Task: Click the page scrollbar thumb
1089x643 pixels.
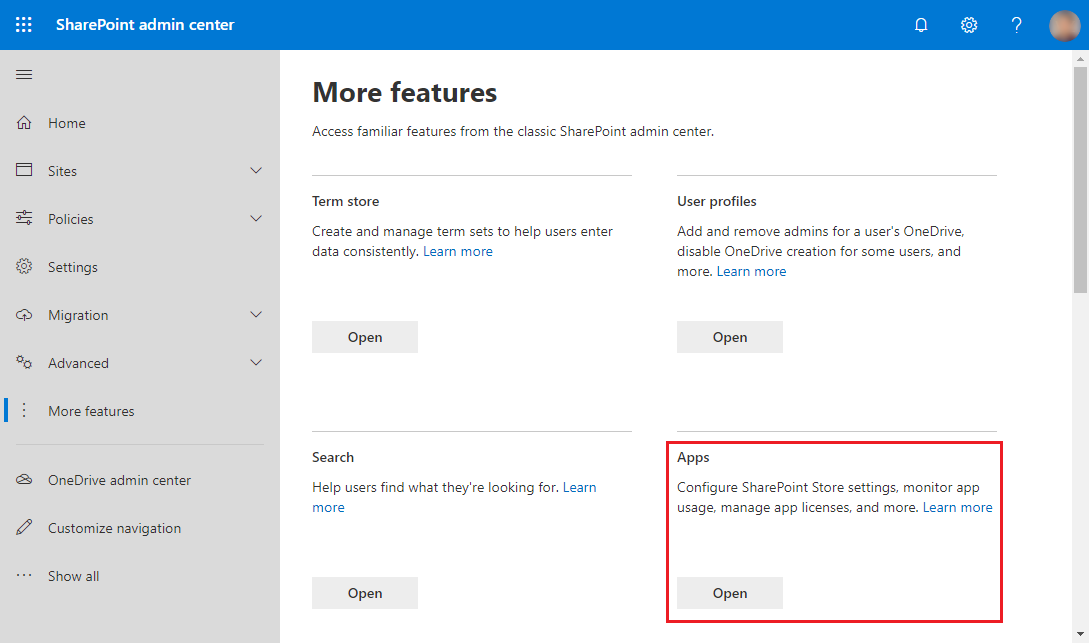Action: point(1080,180)
